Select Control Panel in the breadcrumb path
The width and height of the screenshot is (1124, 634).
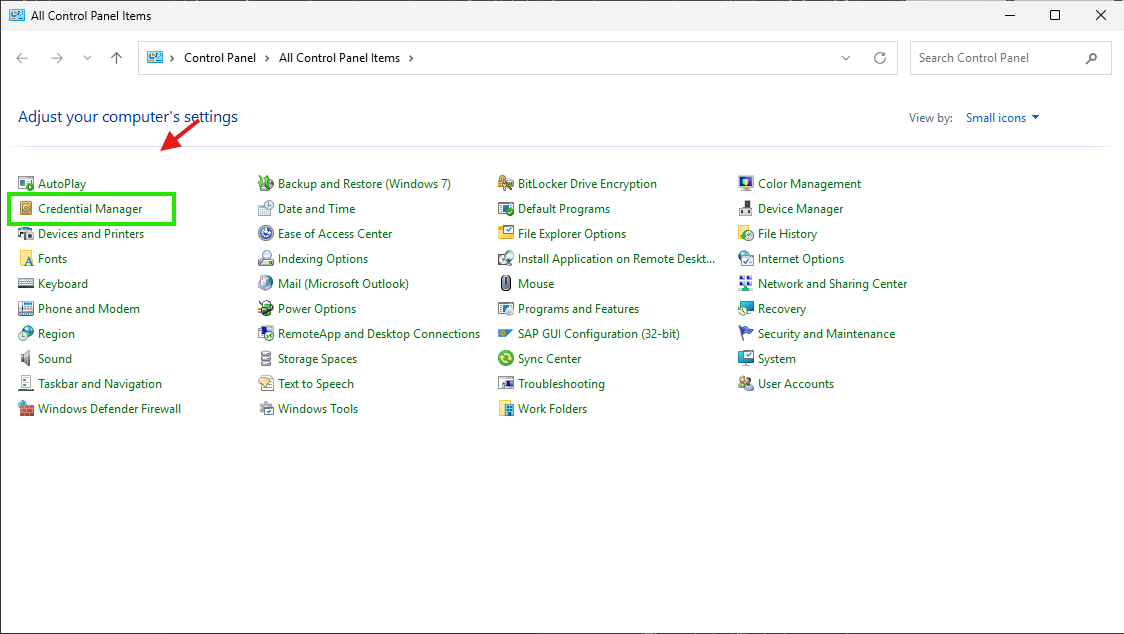pyautogui.click(x=220, y=58)
